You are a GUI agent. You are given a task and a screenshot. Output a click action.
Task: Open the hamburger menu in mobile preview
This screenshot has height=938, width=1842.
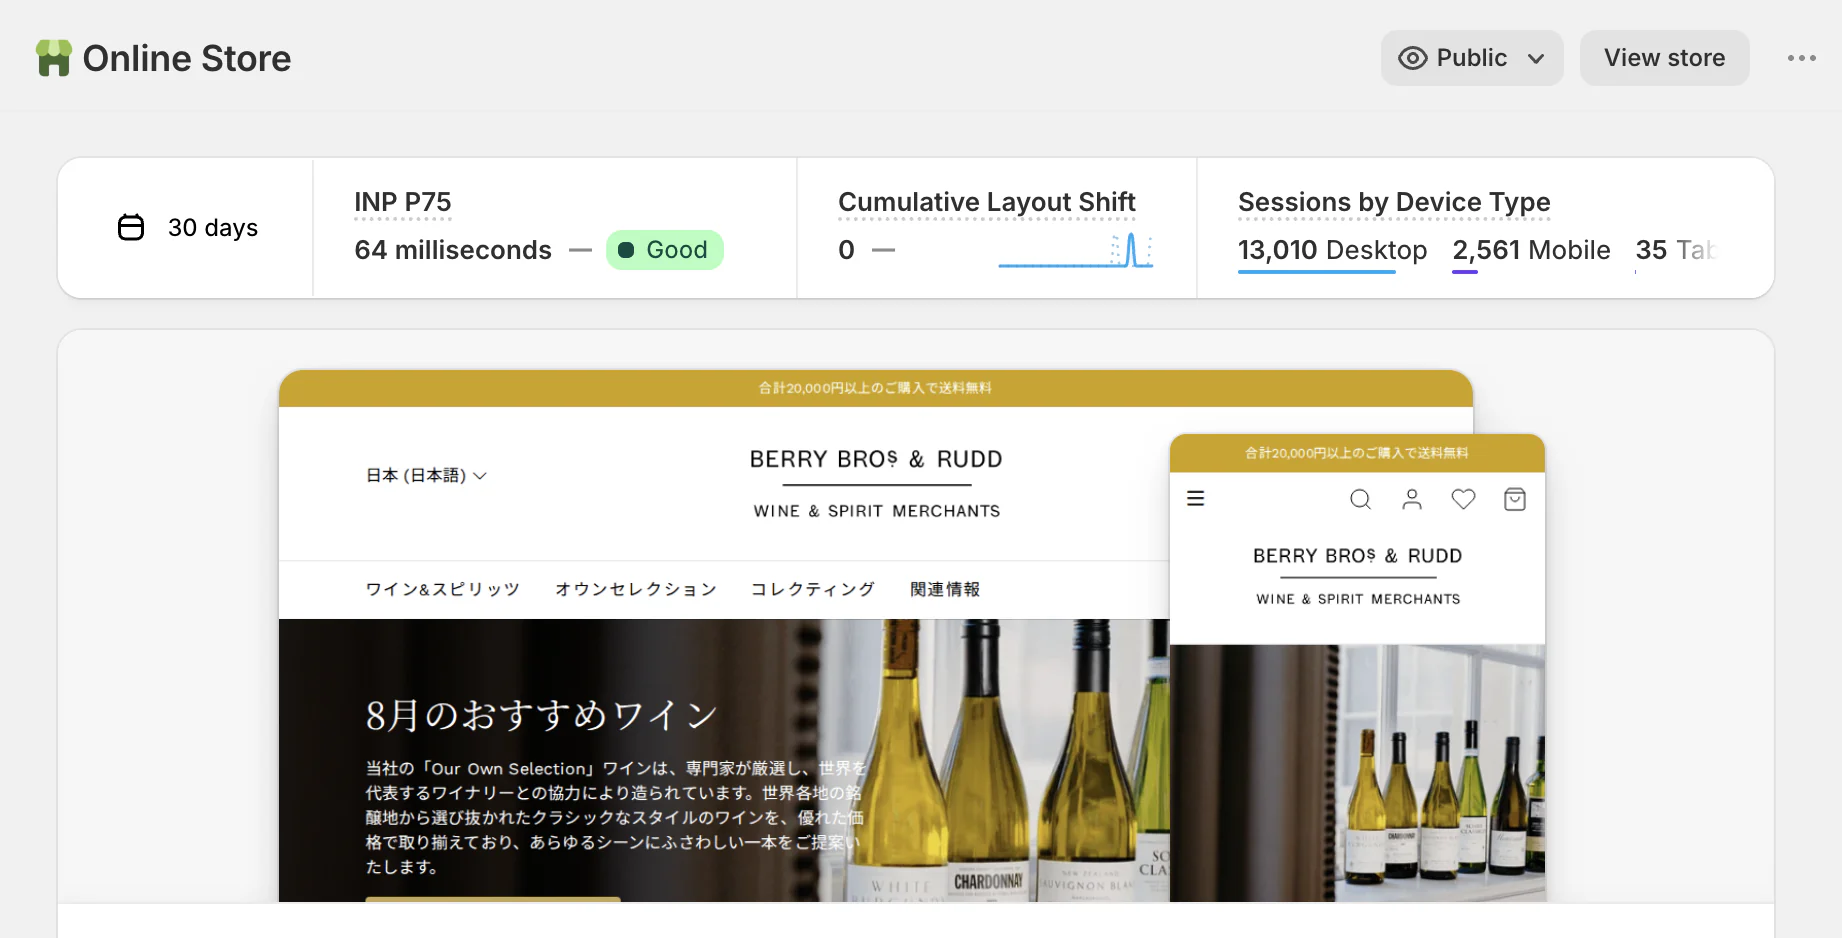pyautogui.click(x=1195, y=498)
